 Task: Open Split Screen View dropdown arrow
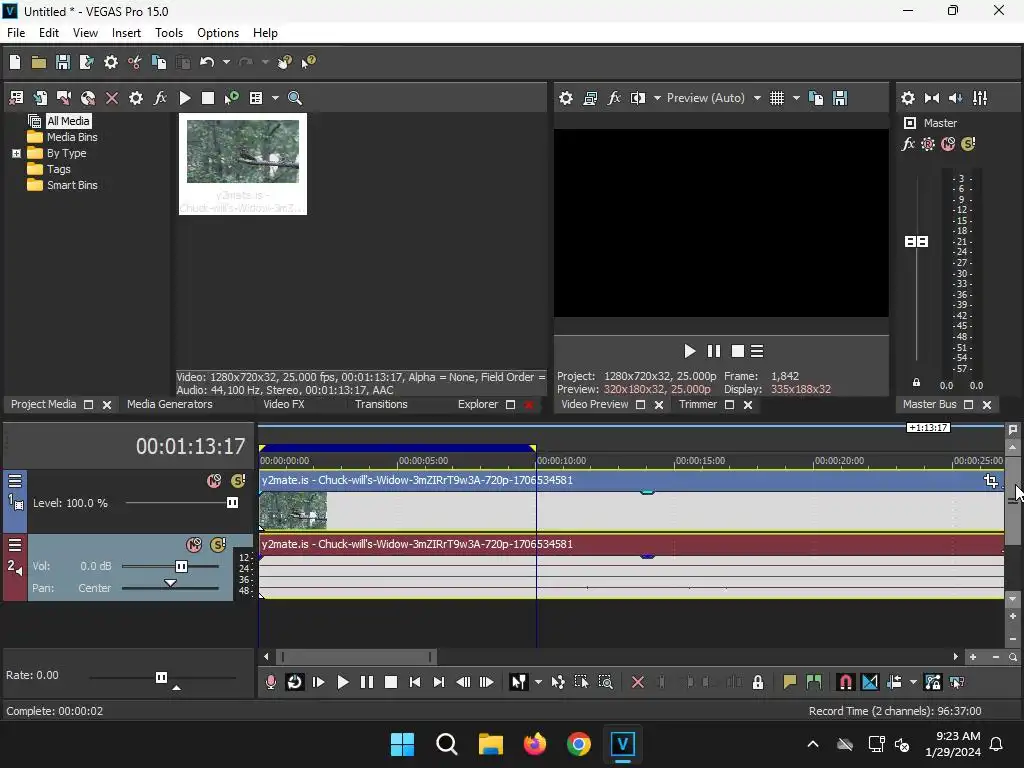tap(657, 98)
